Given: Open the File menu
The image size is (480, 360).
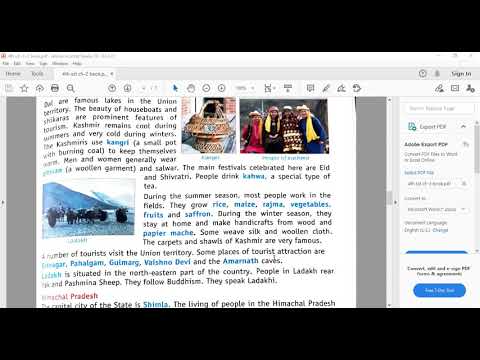Looking at the screenshot, I should [x=6, y=63].
